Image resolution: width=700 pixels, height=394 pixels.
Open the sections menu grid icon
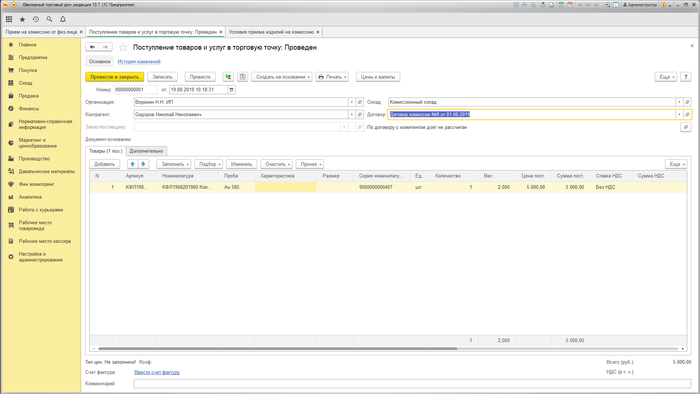[9, 19]
